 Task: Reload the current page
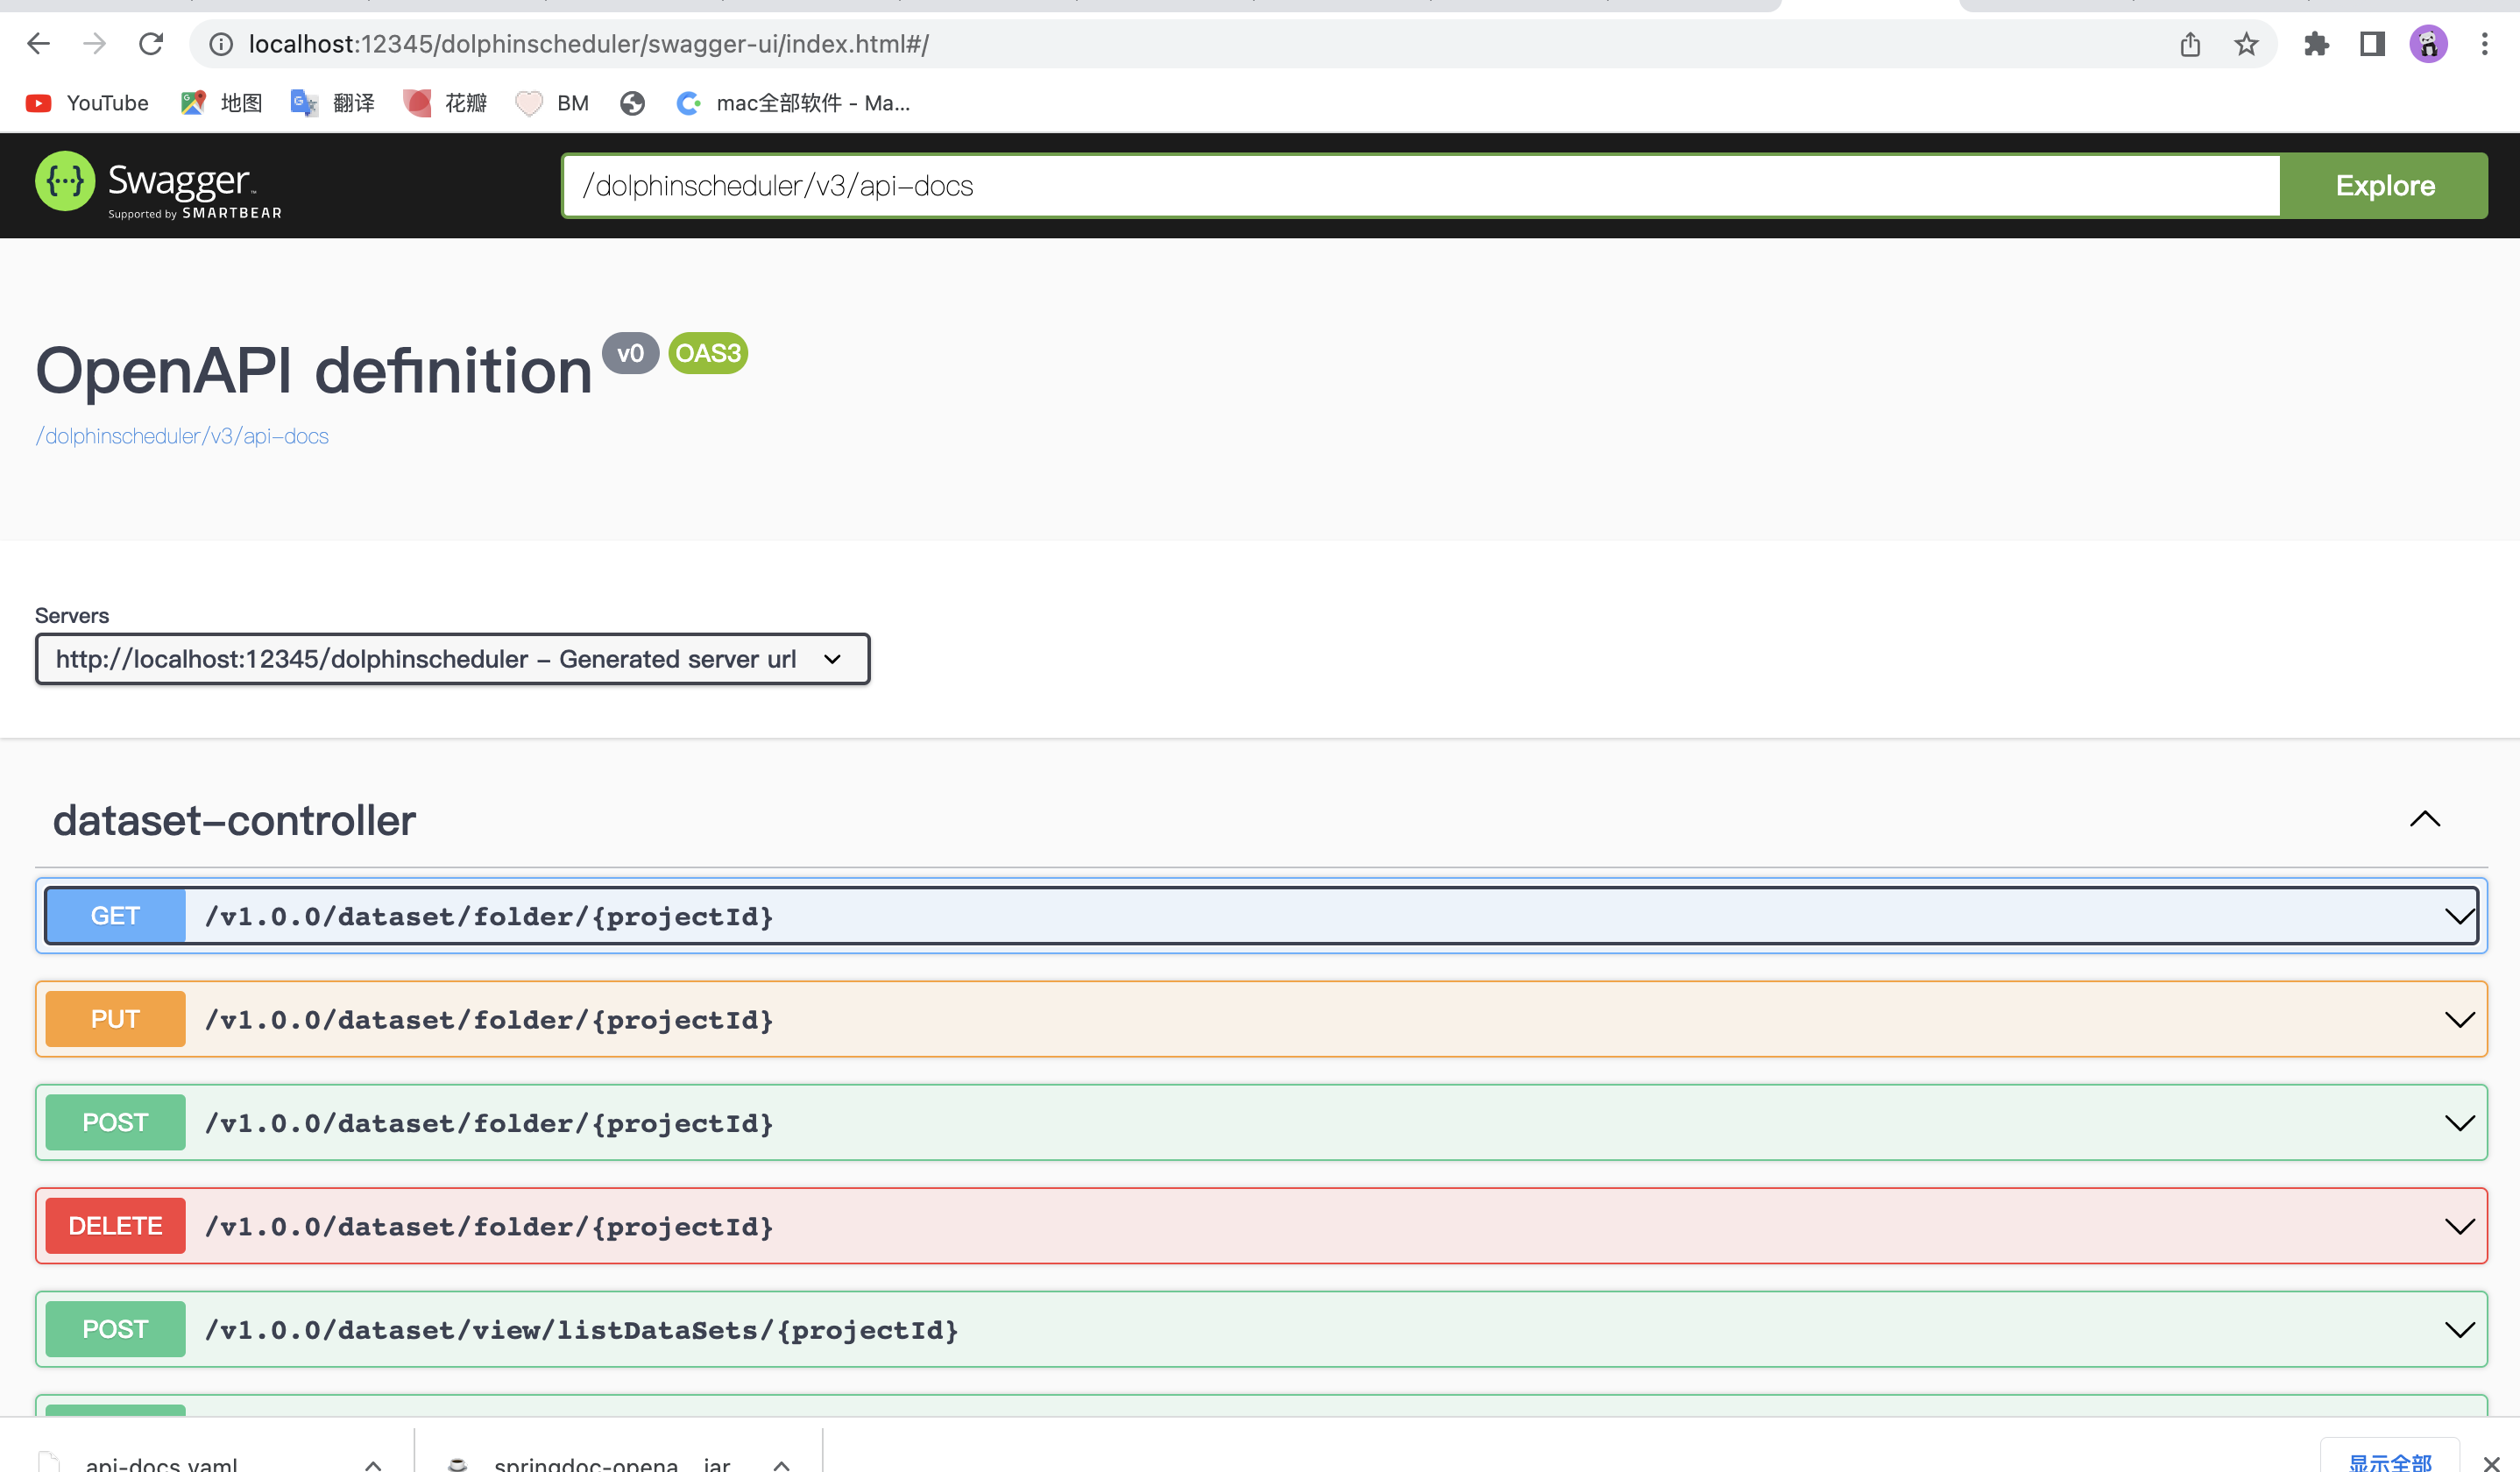coord(151,44)
